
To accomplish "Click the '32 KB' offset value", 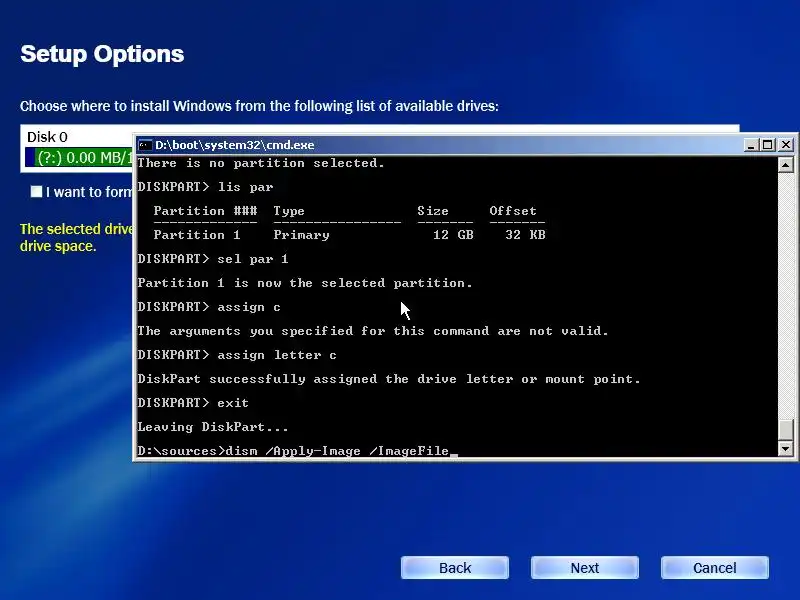I will [525, 235].
